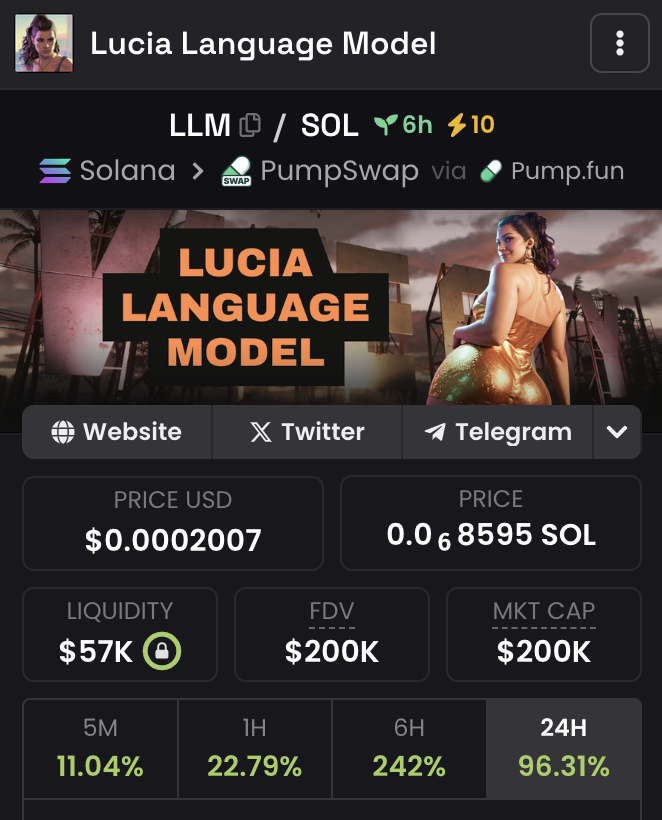Open the Telegram link
The image size is (662, 820).
point(498,432)
